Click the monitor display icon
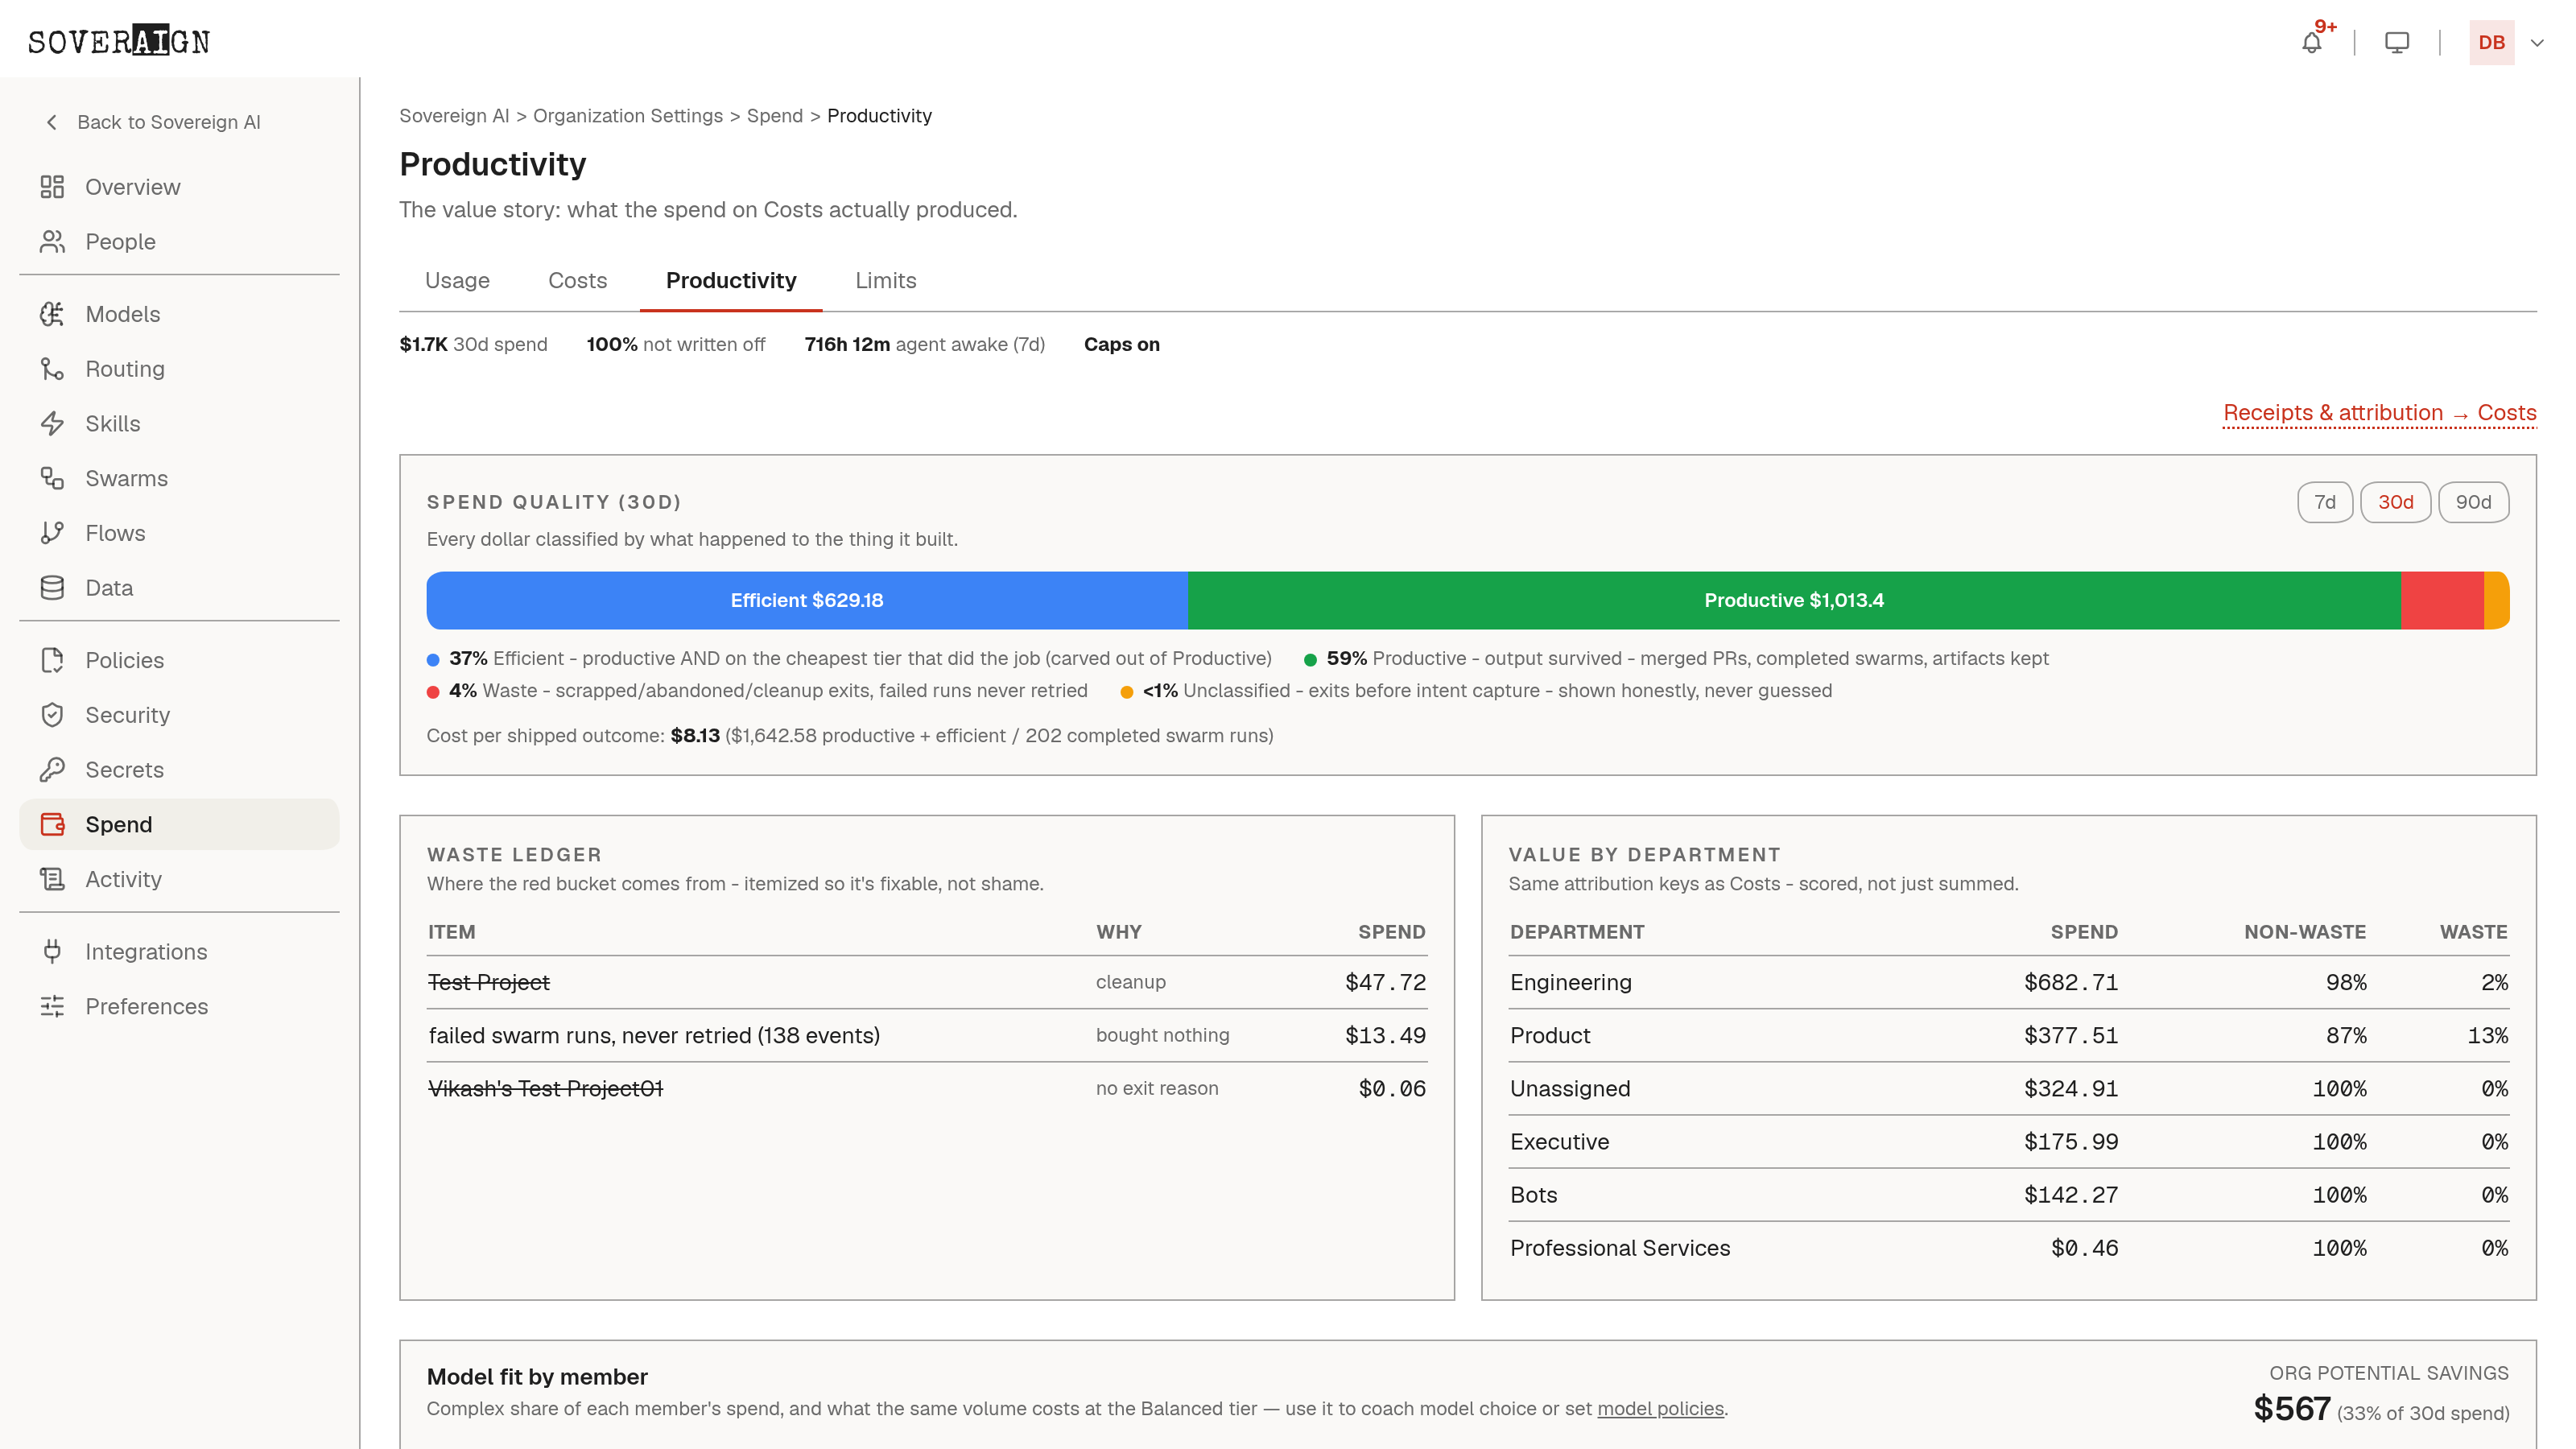The image size is (2576, 1449). pyautogui.click(x=2397, y=43)
